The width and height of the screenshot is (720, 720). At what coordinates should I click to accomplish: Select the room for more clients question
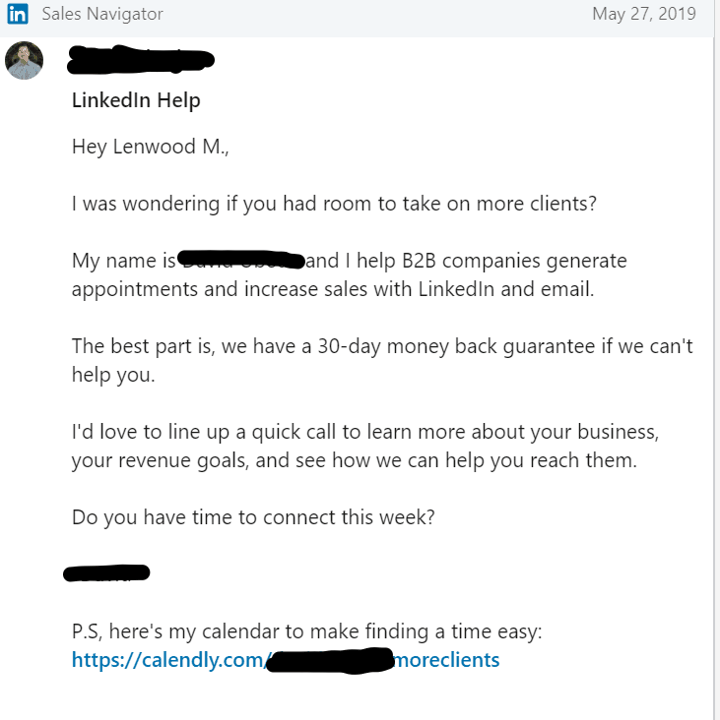click(x=334, y=203)
